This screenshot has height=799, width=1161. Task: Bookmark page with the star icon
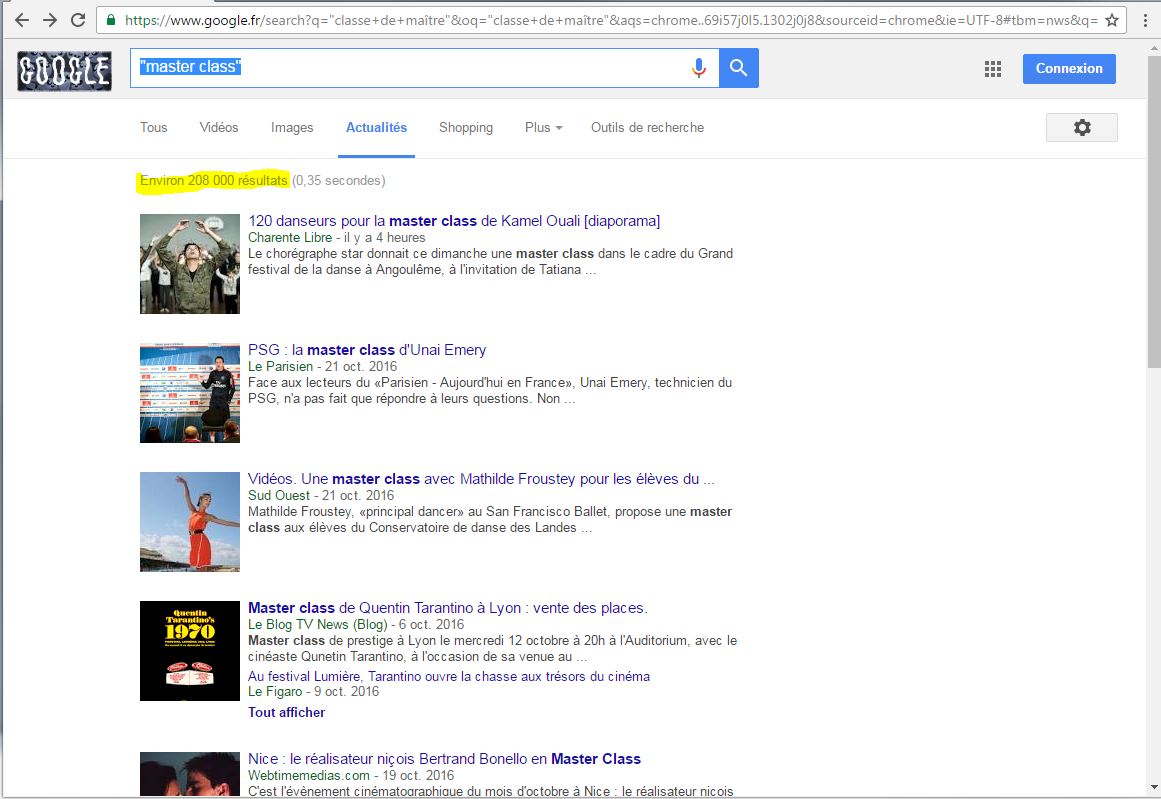coord(1111,20)
